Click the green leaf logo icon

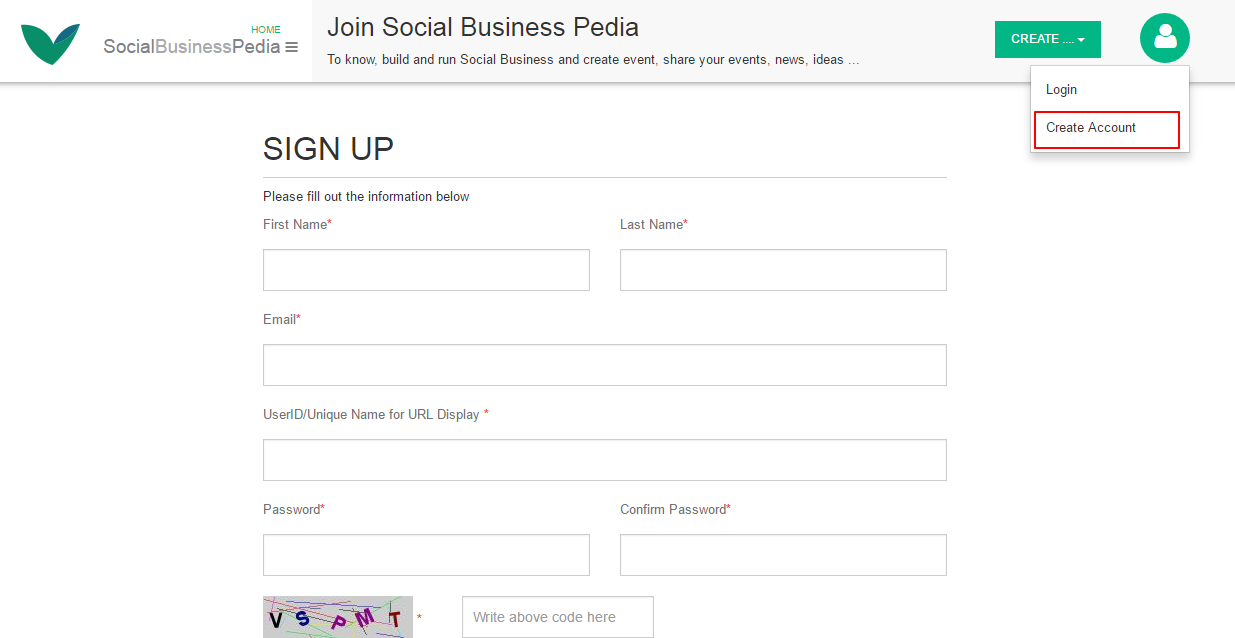pos(50,44)
